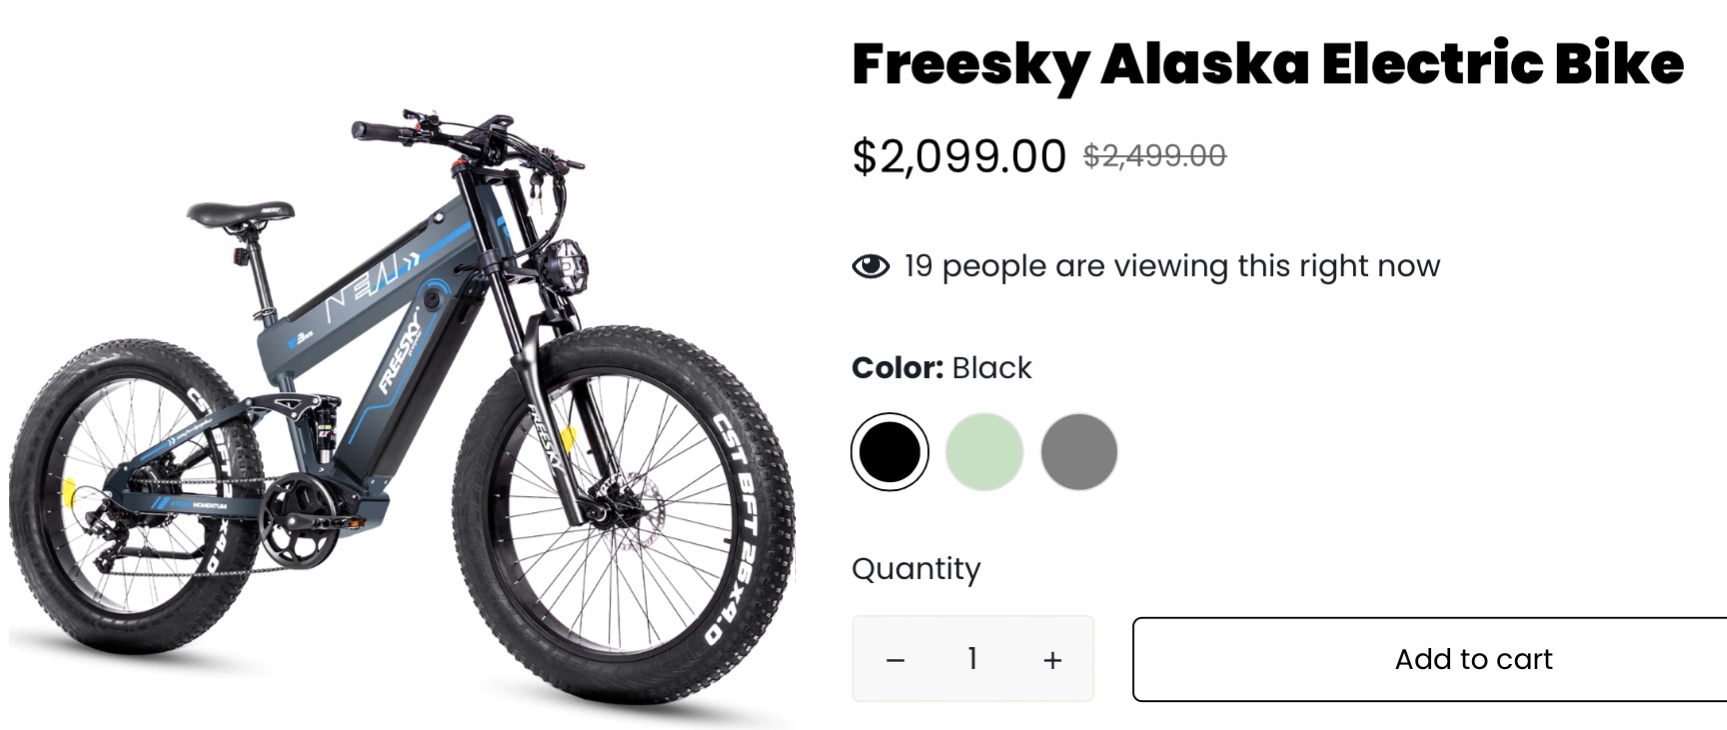Click the Add to cart button
The width and height of the screenshot is (1727, 730).
point(1473,659)
